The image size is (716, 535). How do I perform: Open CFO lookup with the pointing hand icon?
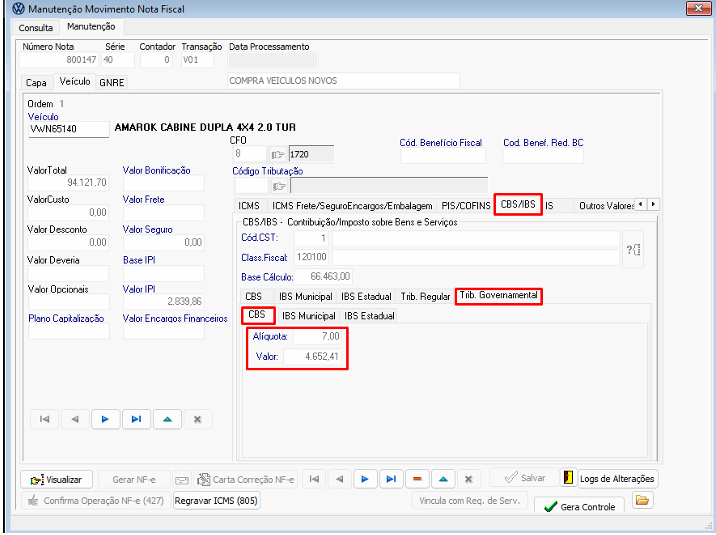pos(277,155)
